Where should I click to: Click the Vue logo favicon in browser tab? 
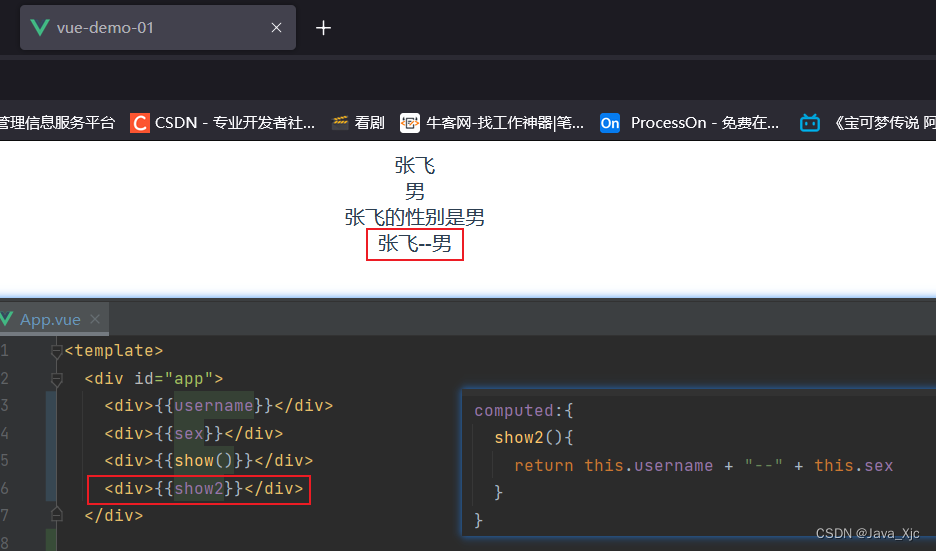[x=39, y=27]
